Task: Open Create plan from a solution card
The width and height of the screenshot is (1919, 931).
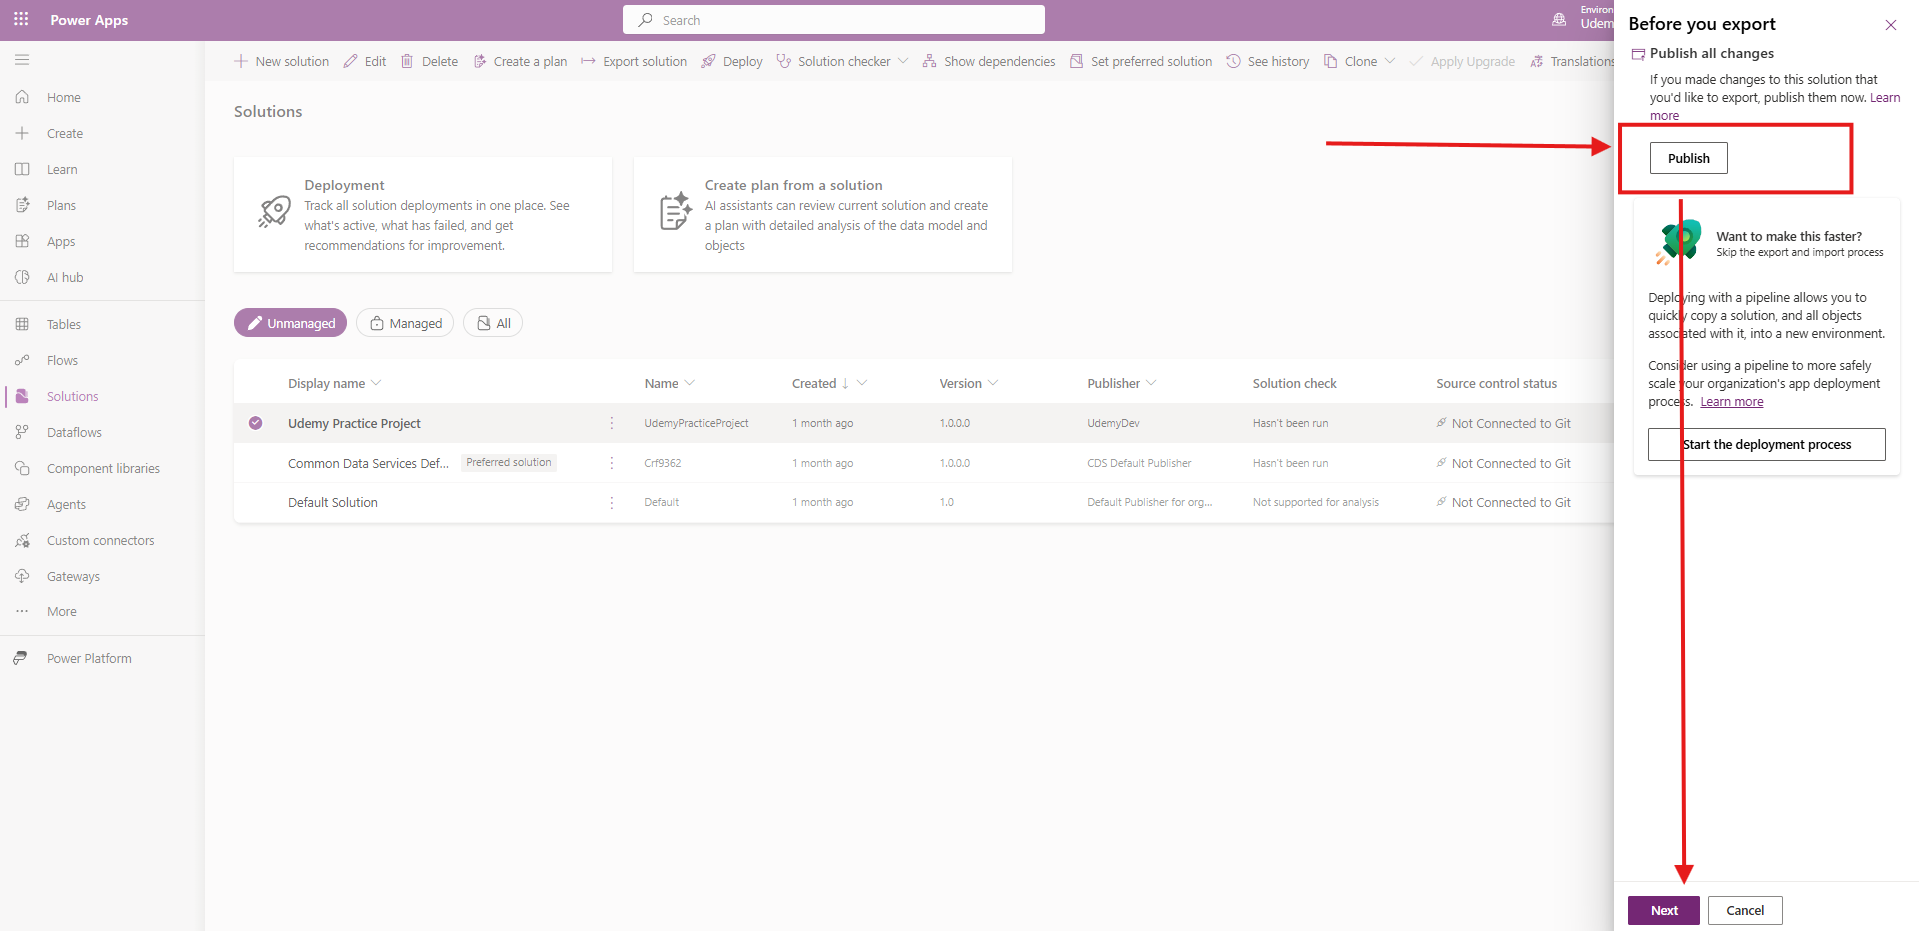Action: [x=823, y=214]
